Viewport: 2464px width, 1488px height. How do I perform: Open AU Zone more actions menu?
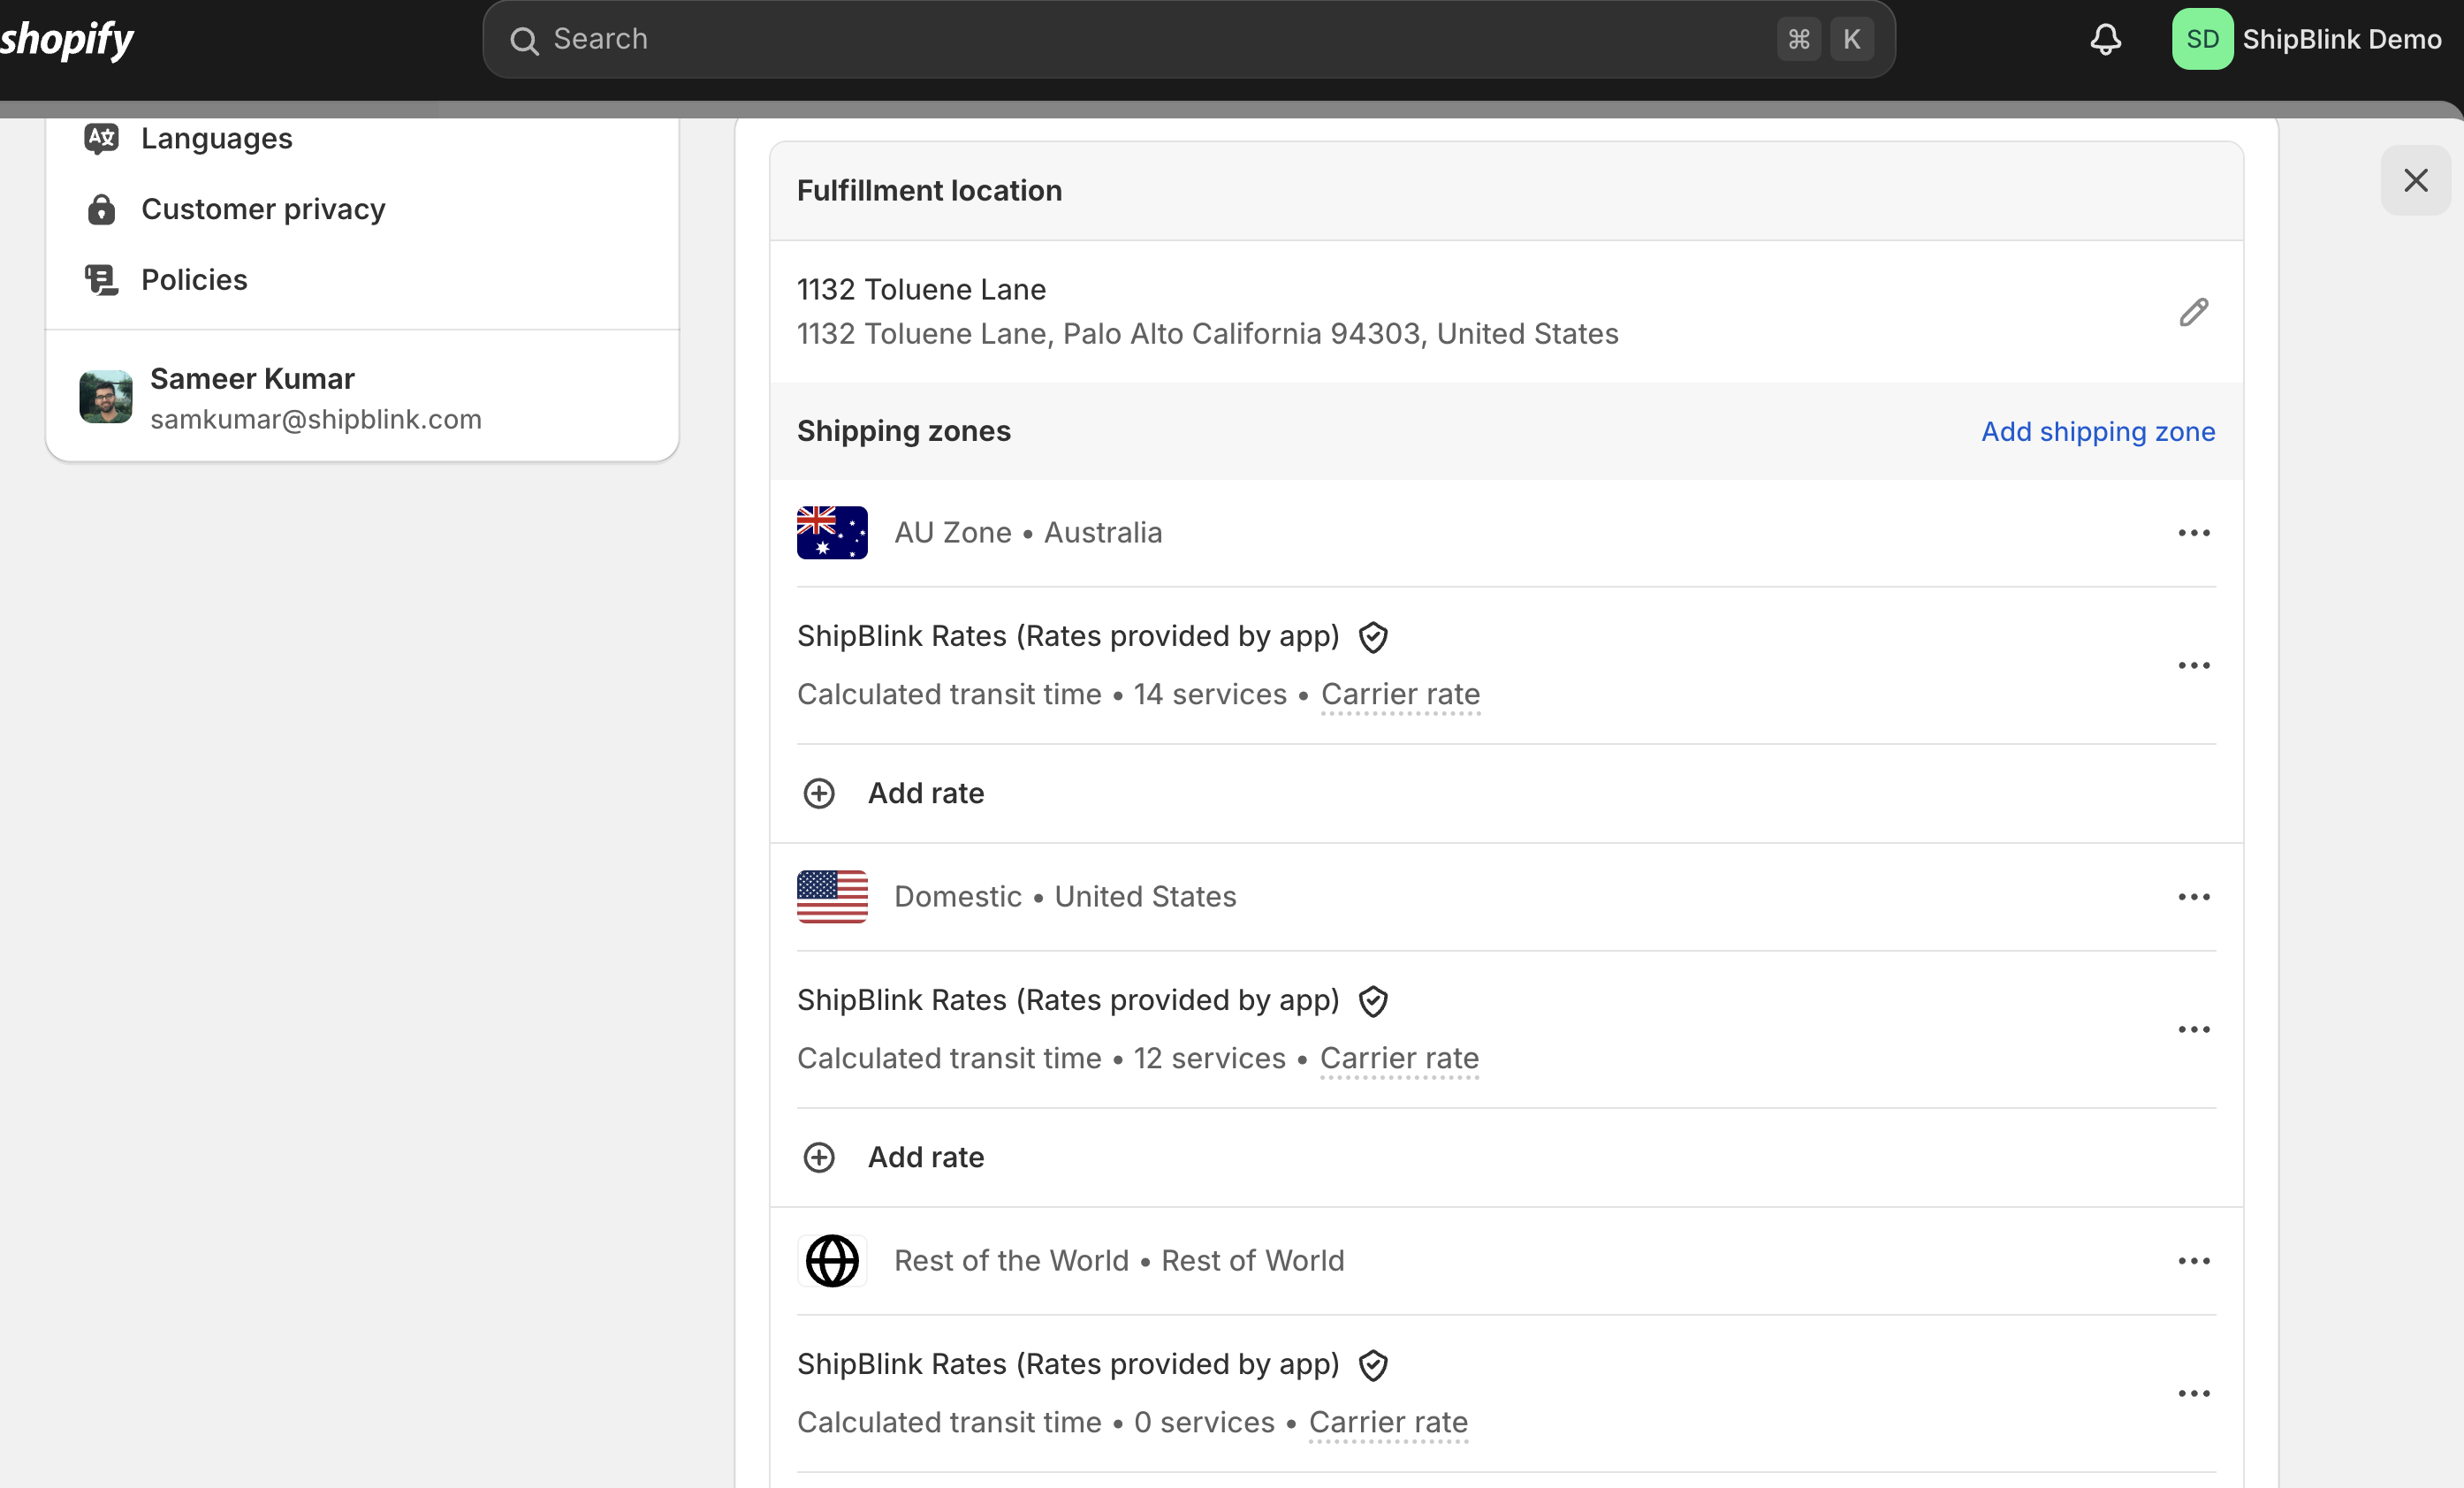[x=2193, y=533]
